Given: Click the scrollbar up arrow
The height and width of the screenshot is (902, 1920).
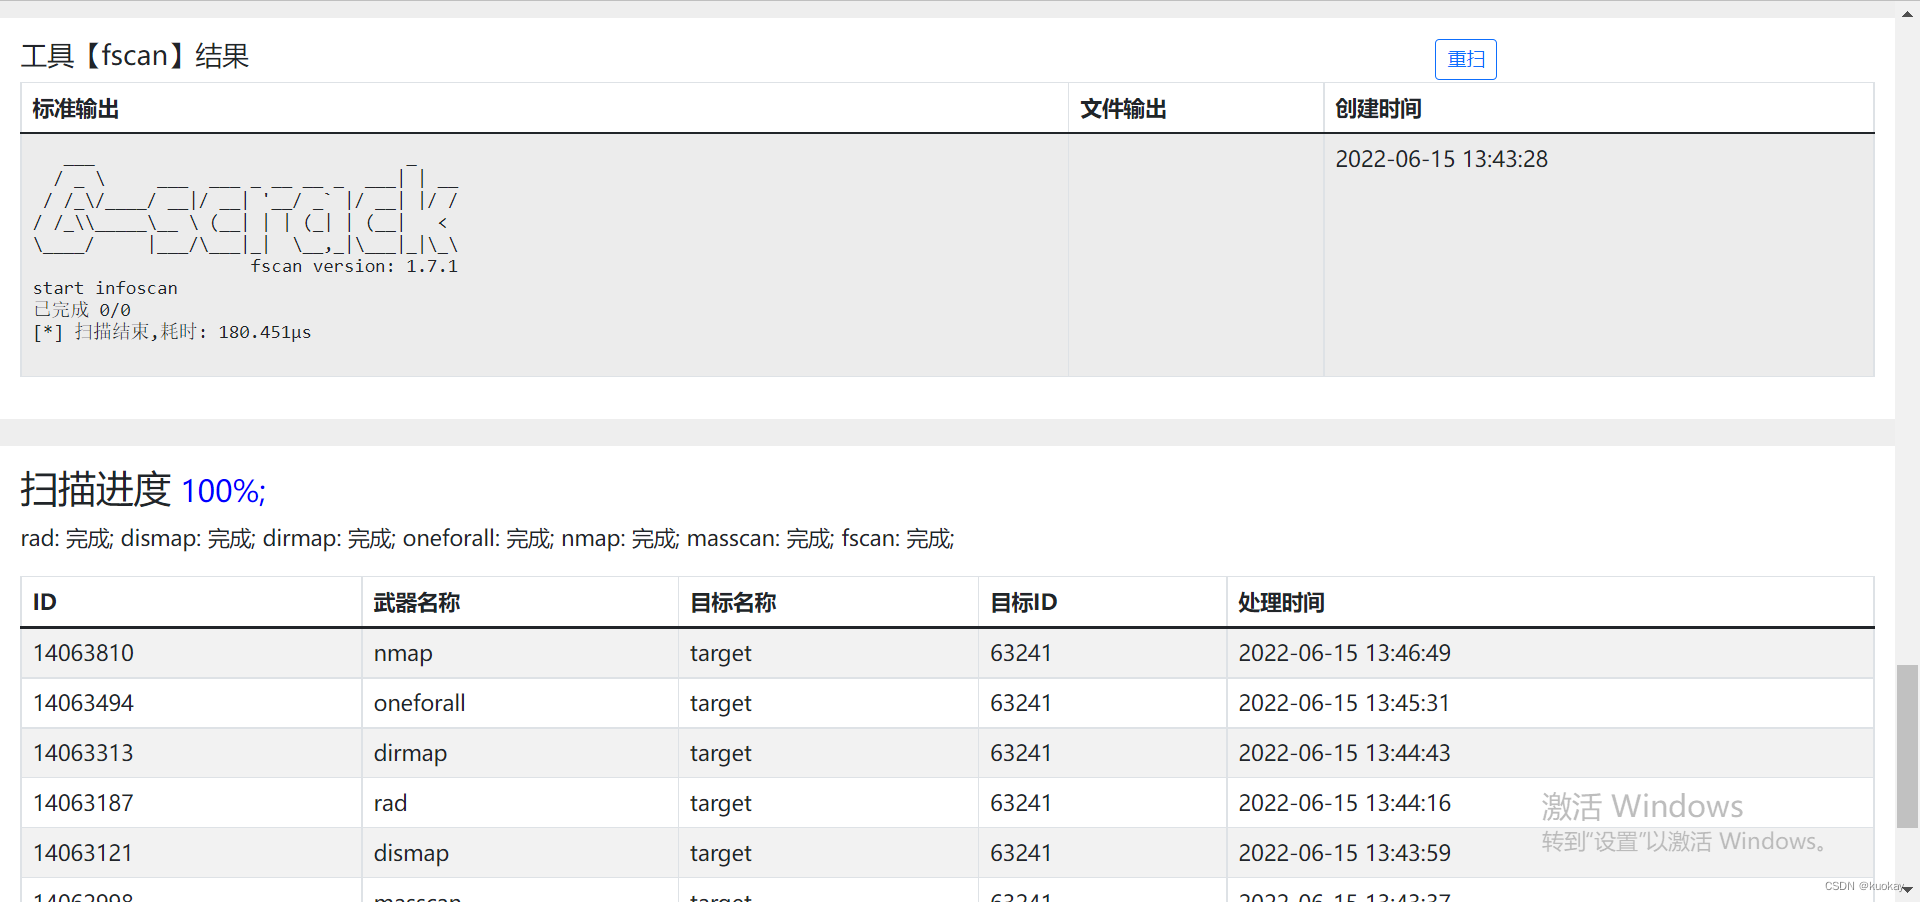Looking at the screenshot, I should coord(1907,12).
